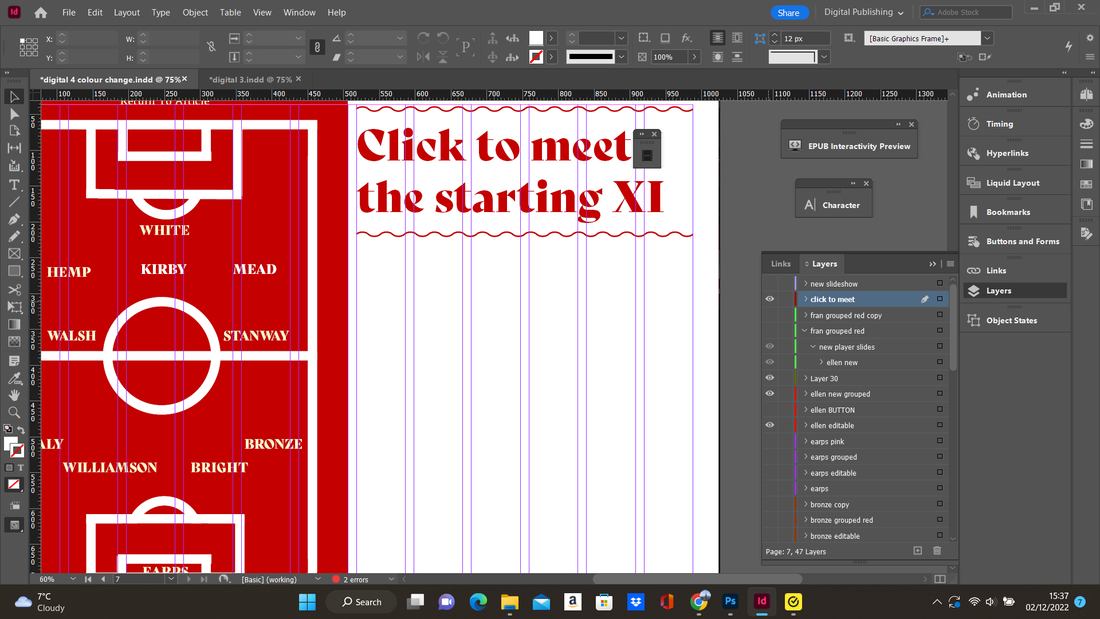Screen dimensions: 1100x619
Task: Delete the selected layer
Action: pos(937,551)
